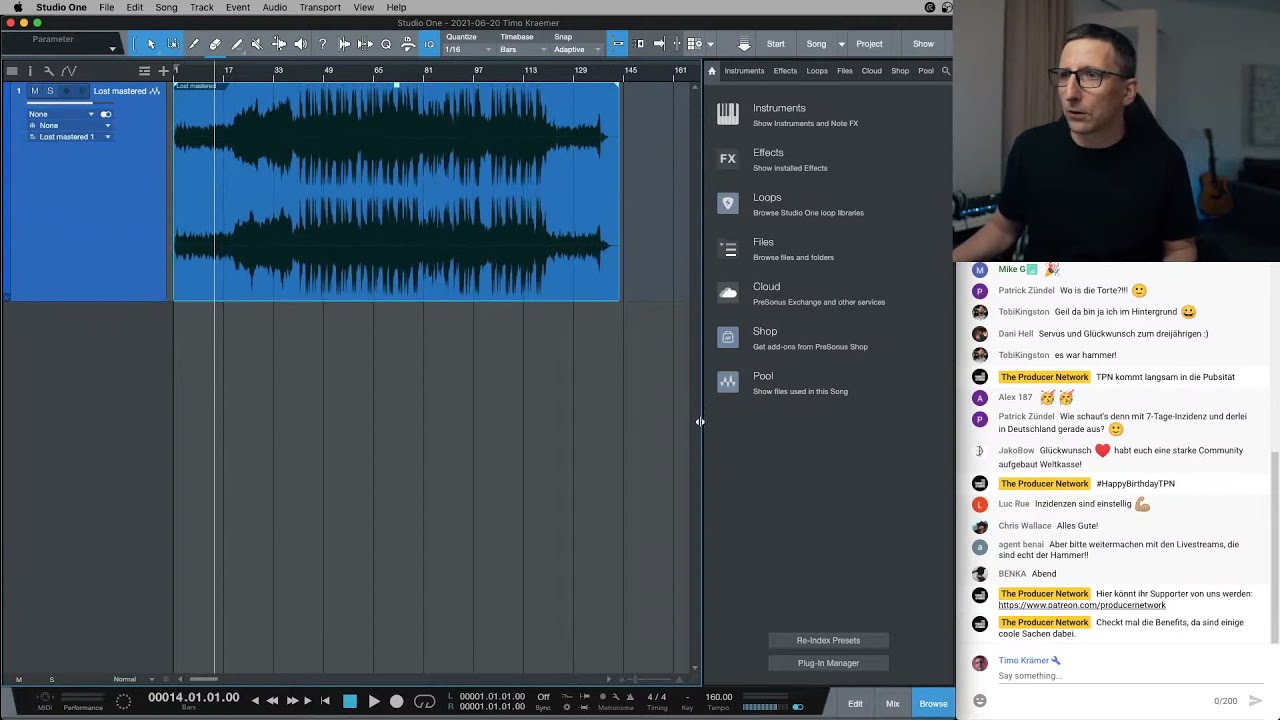Toggle the Browse panel button

pyautogui.click(x=933, y=704)
